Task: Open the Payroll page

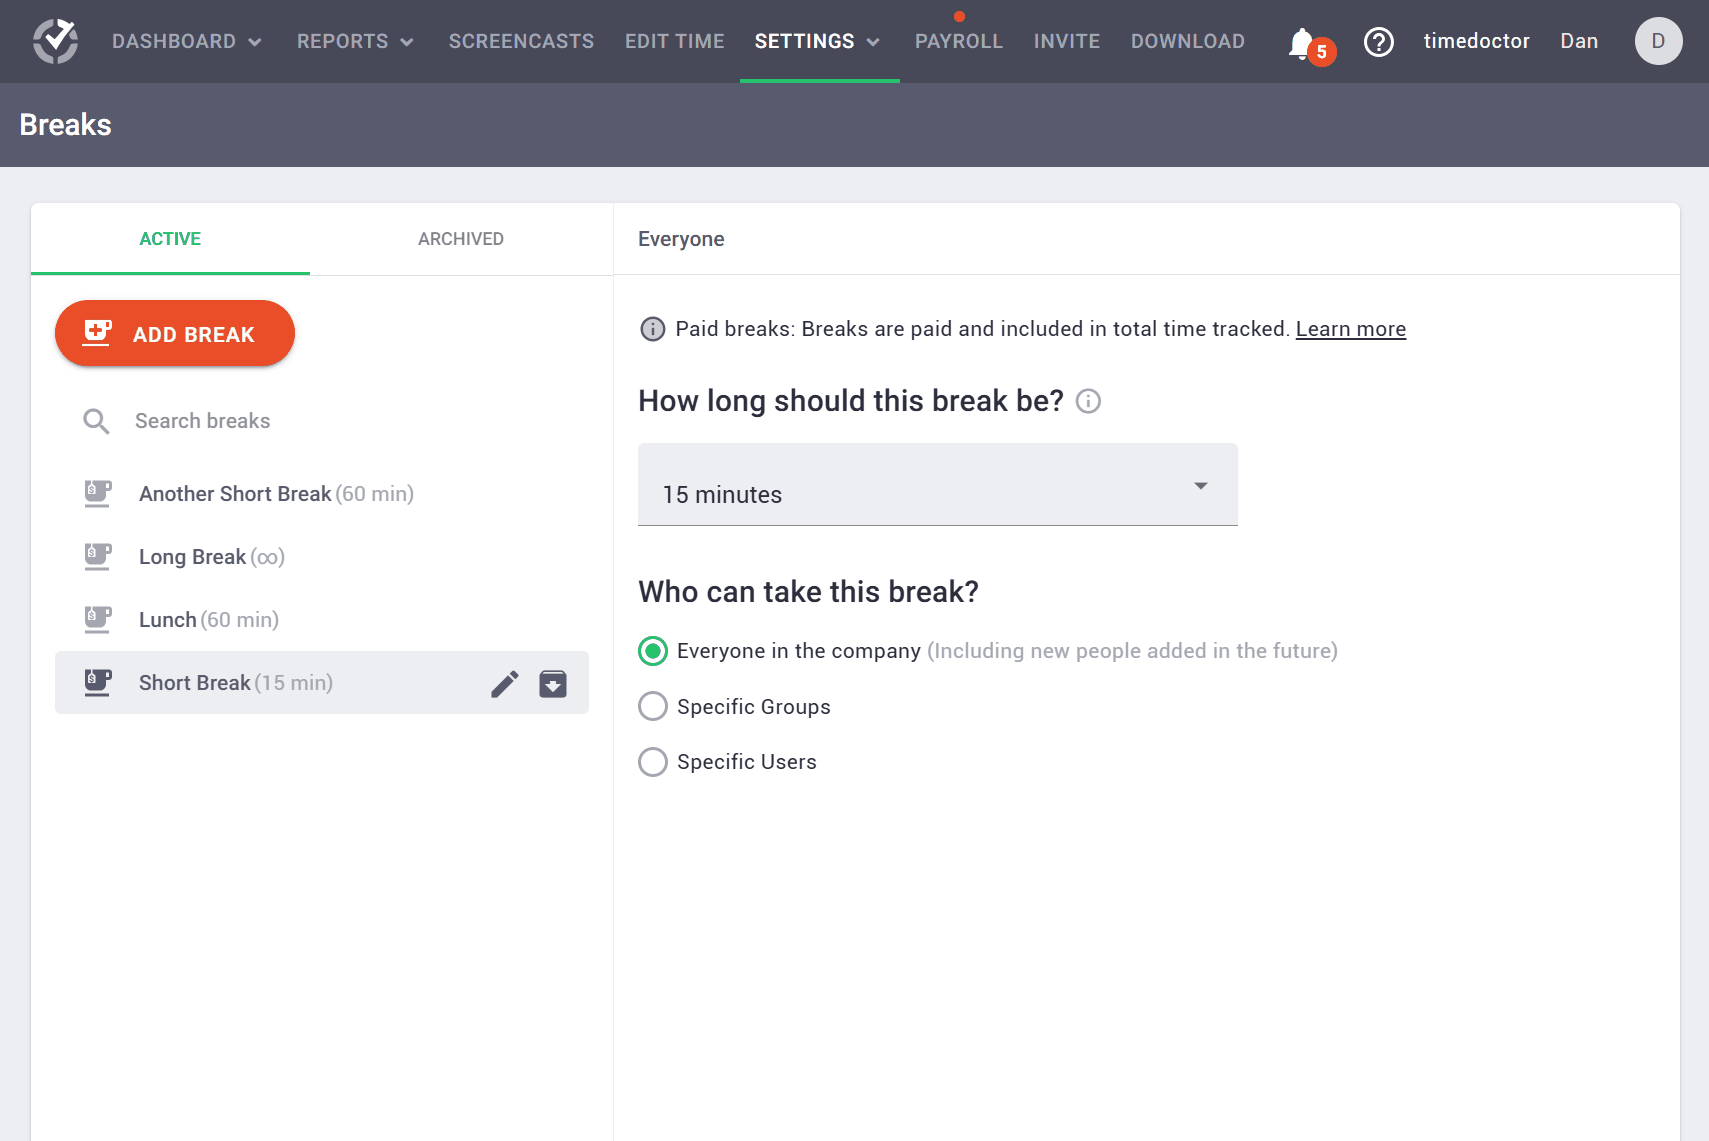Action: coord(958,41)
